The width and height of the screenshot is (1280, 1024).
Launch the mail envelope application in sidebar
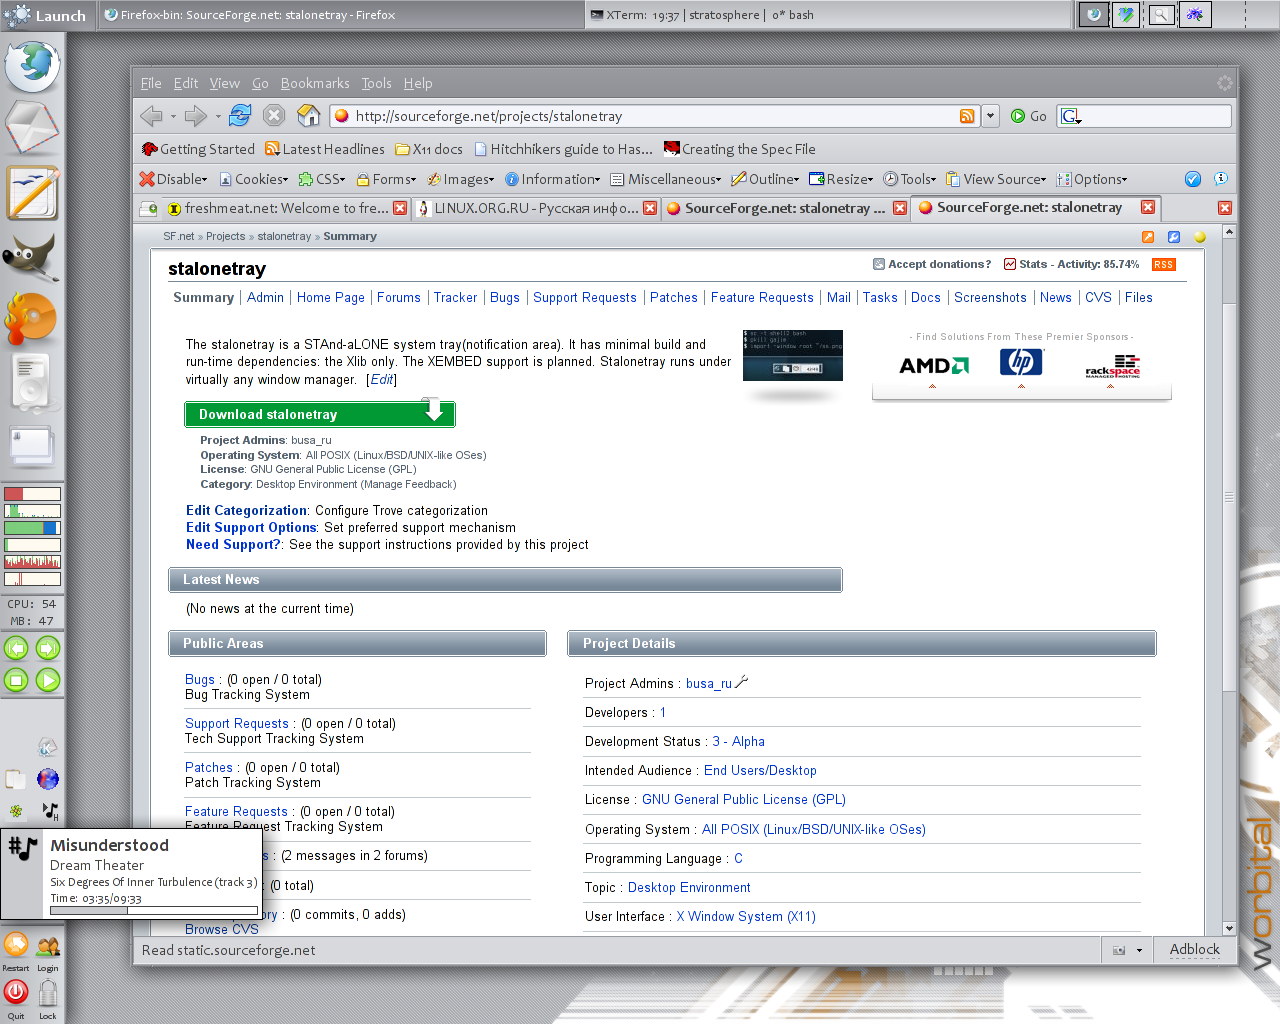tap(32, 128)
